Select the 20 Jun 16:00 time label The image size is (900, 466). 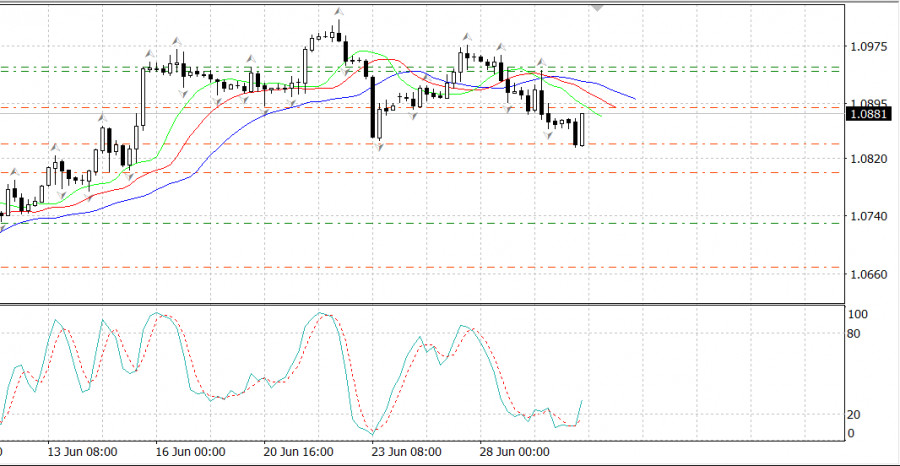click(x=297, y=452)
